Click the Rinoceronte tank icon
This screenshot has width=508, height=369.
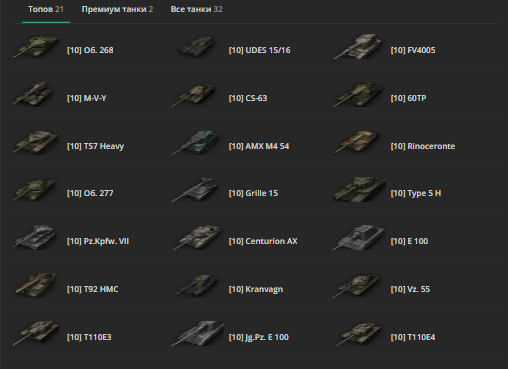(357, 142)
